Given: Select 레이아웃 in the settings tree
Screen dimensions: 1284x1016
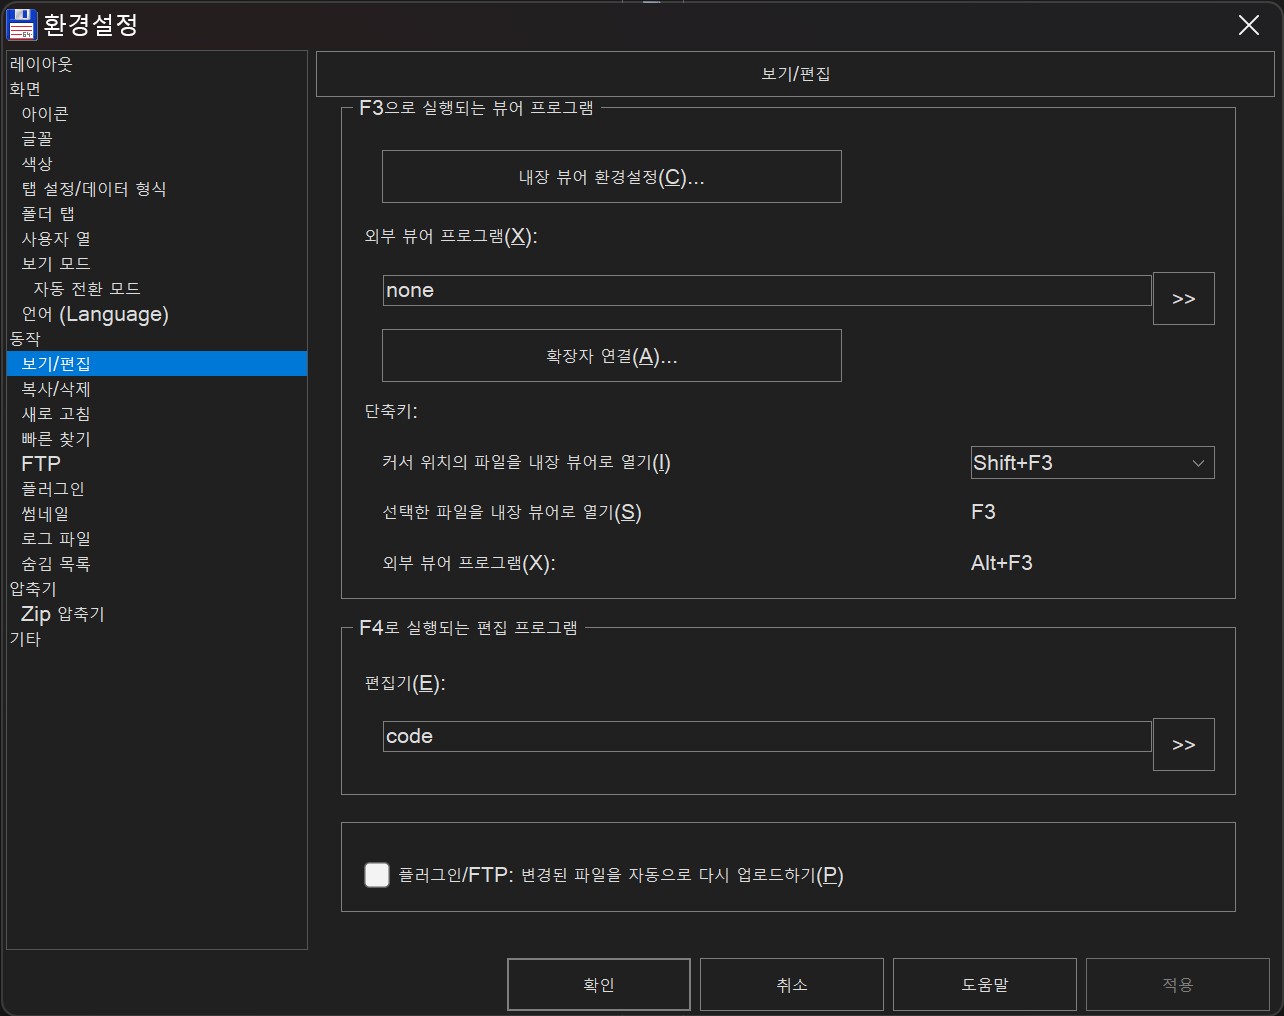Looking at the screenshot, I should coord(41,64).
